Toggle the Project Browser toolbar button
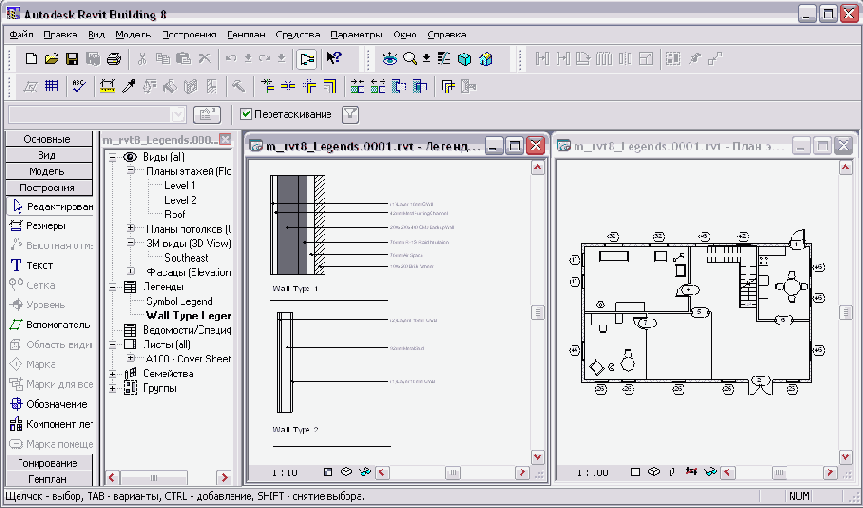This screenshot has width=863, height=508. (307, 59)
